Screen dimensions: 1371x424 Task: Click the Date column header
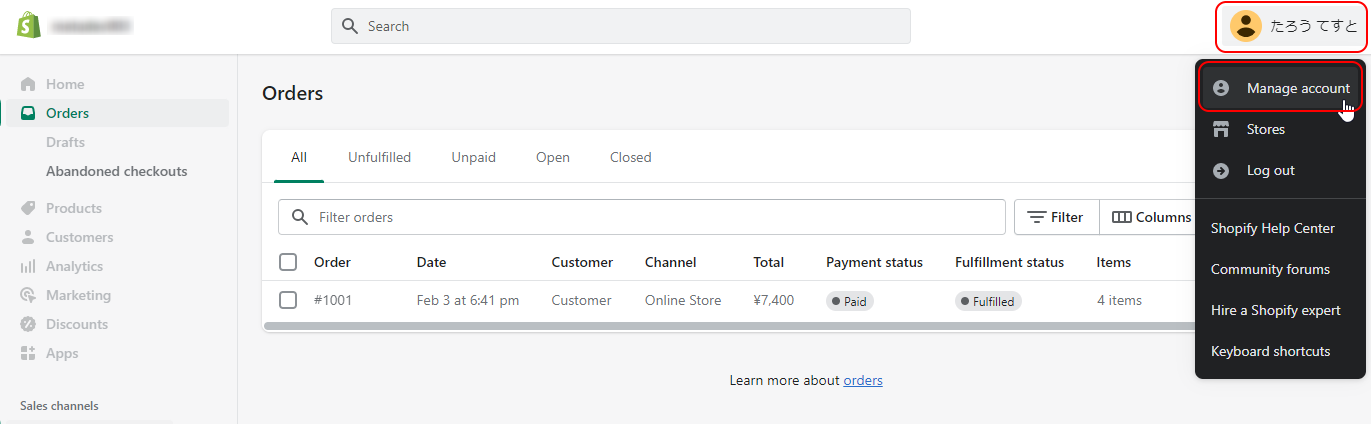[431, 262]
